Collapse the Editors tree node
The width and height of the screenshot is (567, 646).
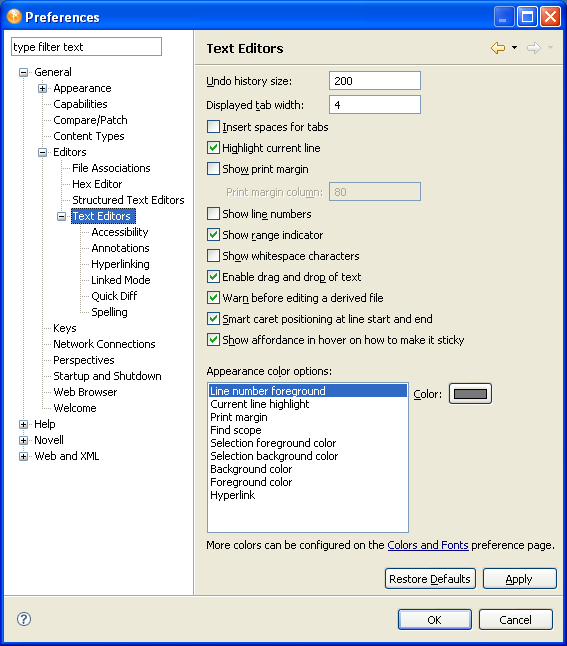pos(42,152)
